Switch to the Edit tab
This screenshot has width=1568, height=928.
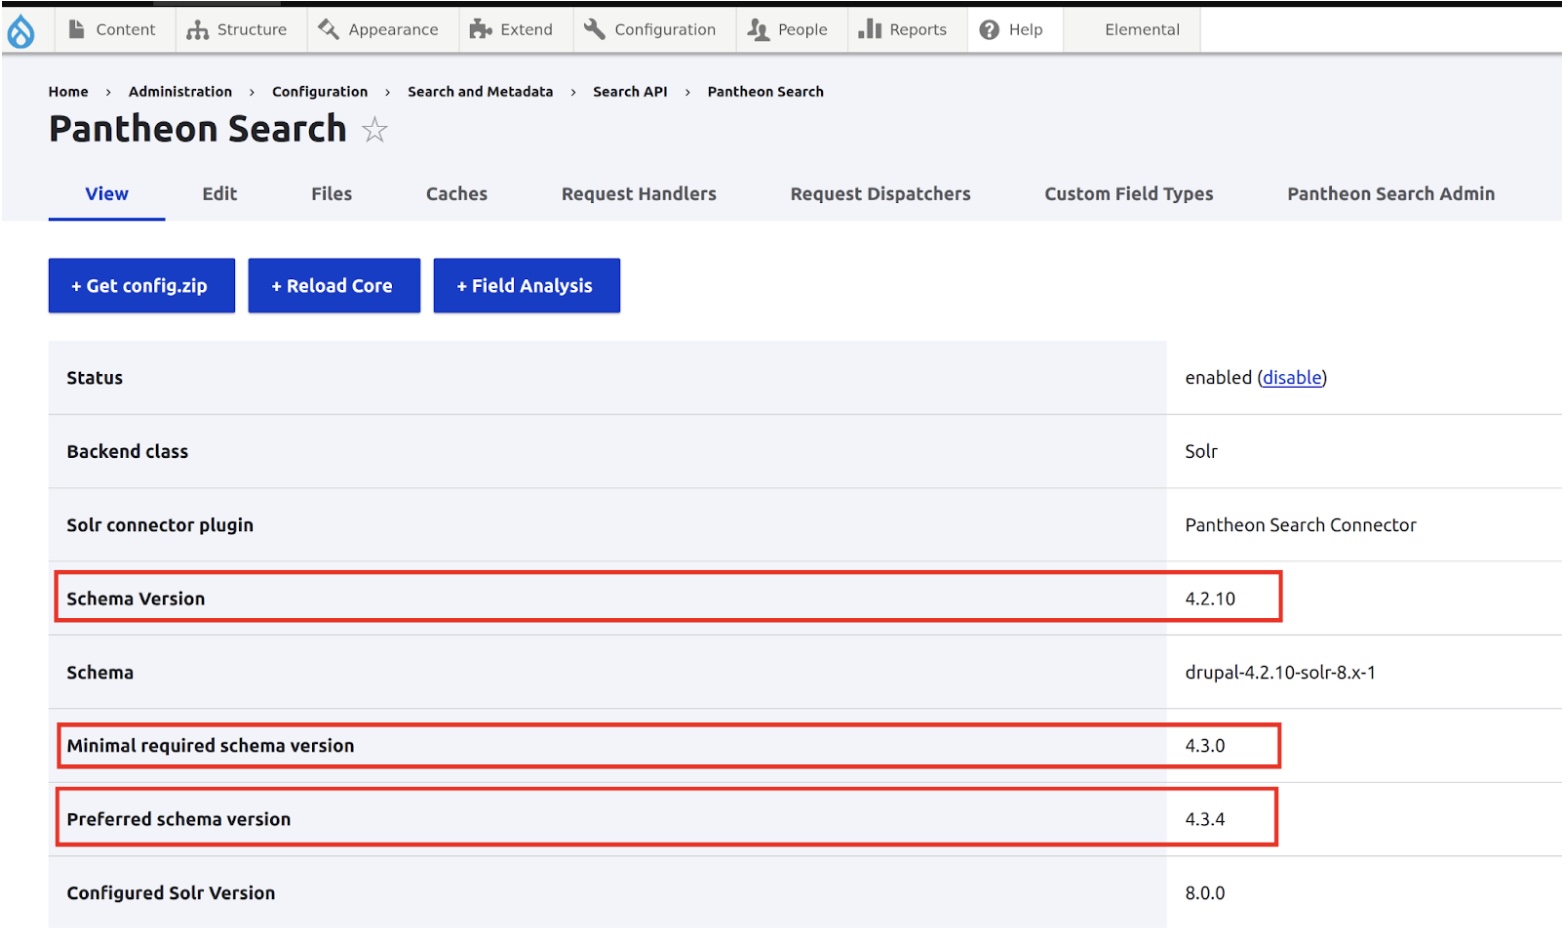coord(220,194)
